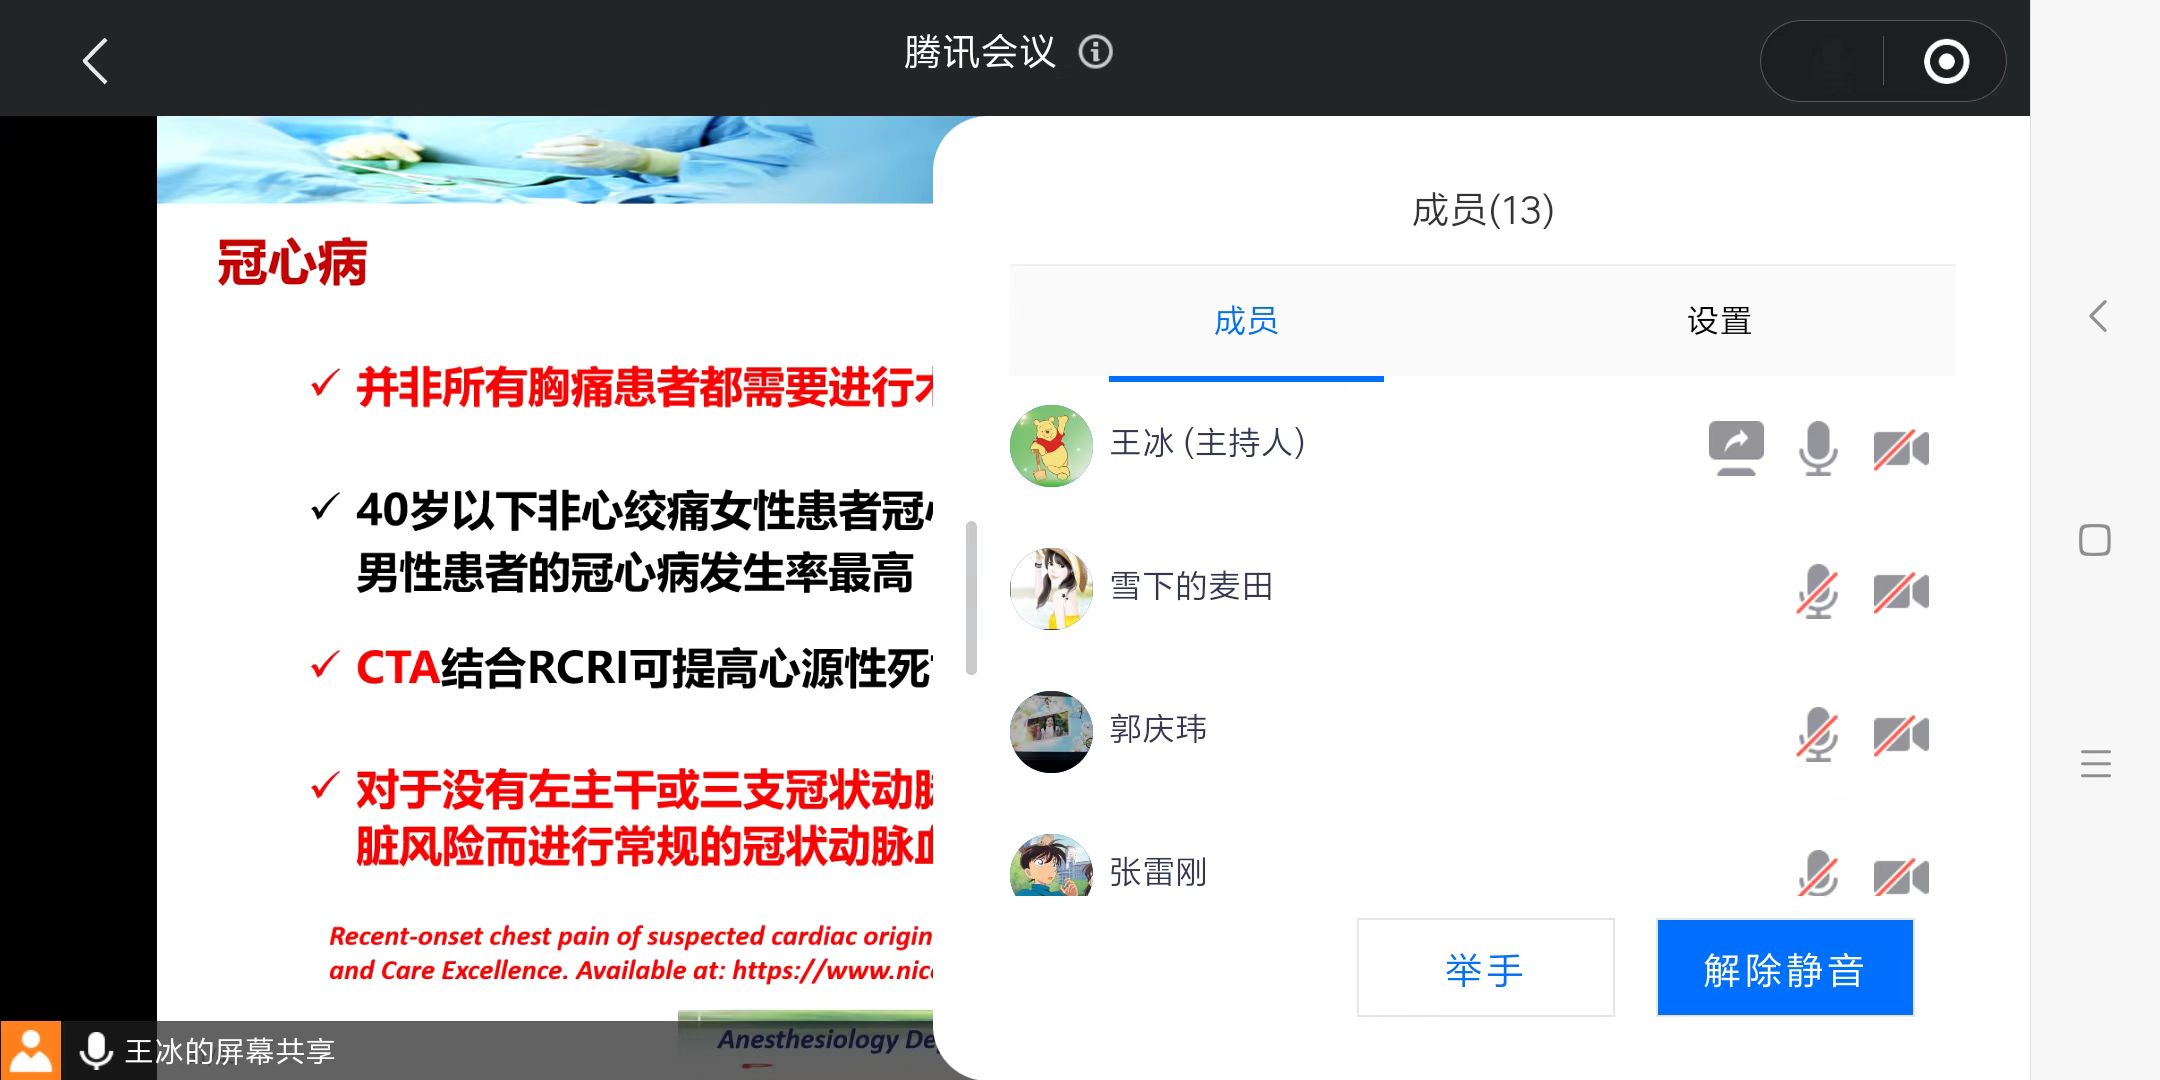2160x1080 pixels.
Task: Tap Android back chevron on right bar
Action: (2097, 316)
